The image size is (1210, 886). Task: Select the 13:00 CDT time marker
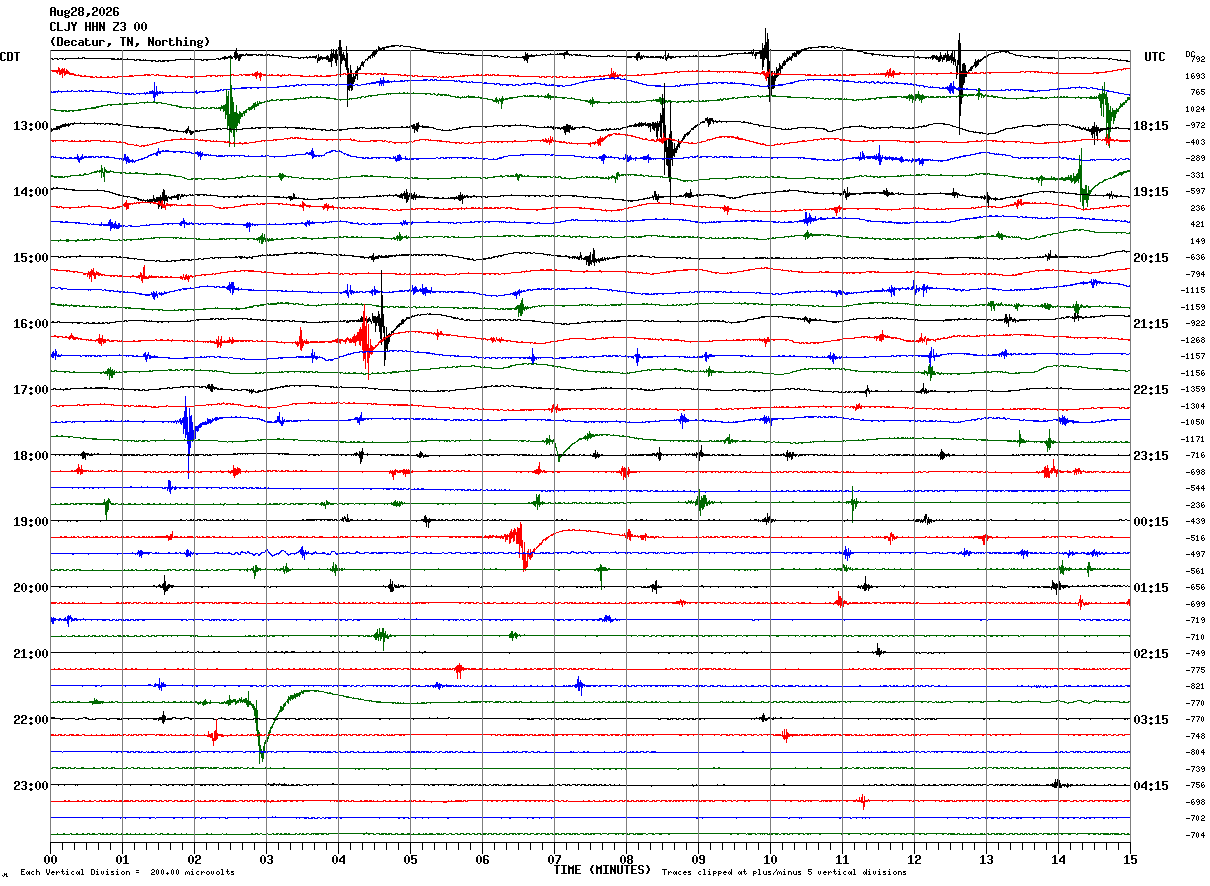[30, 126]
